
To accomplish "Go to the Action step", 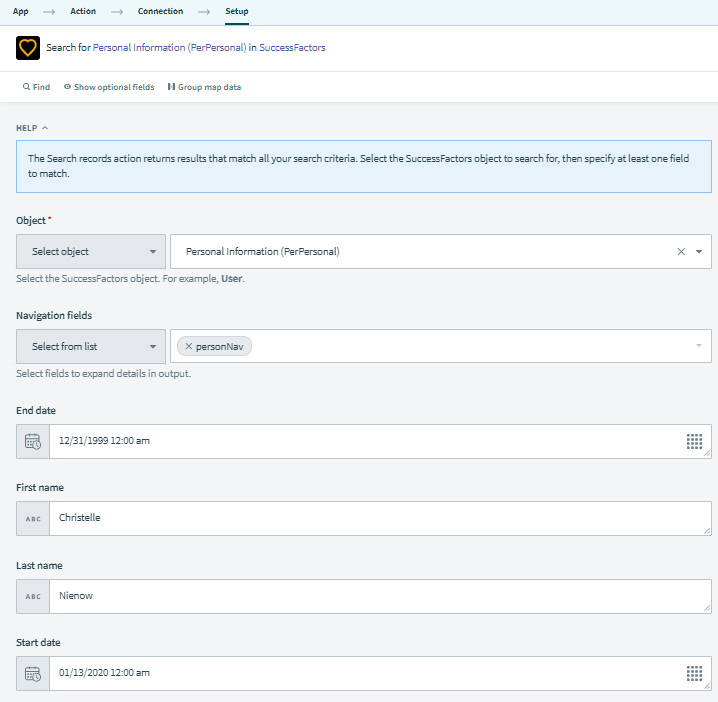I will tap(83, 11).
